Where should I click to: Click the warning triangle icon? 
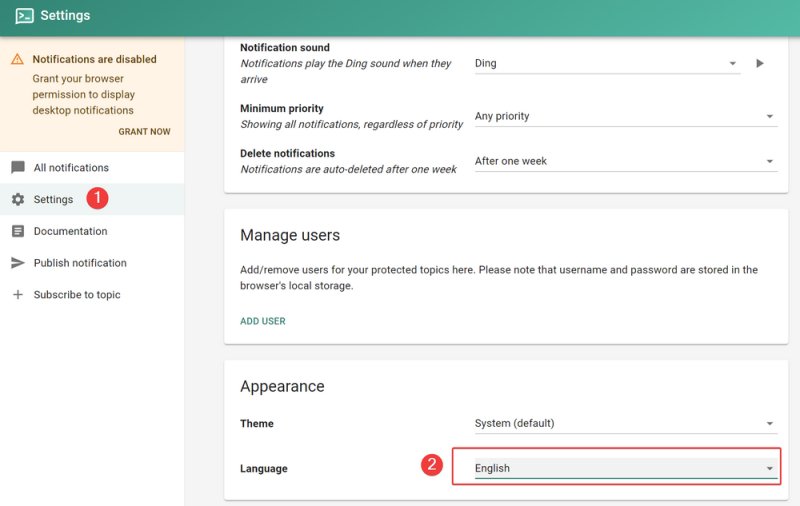[x=17, y=59]
